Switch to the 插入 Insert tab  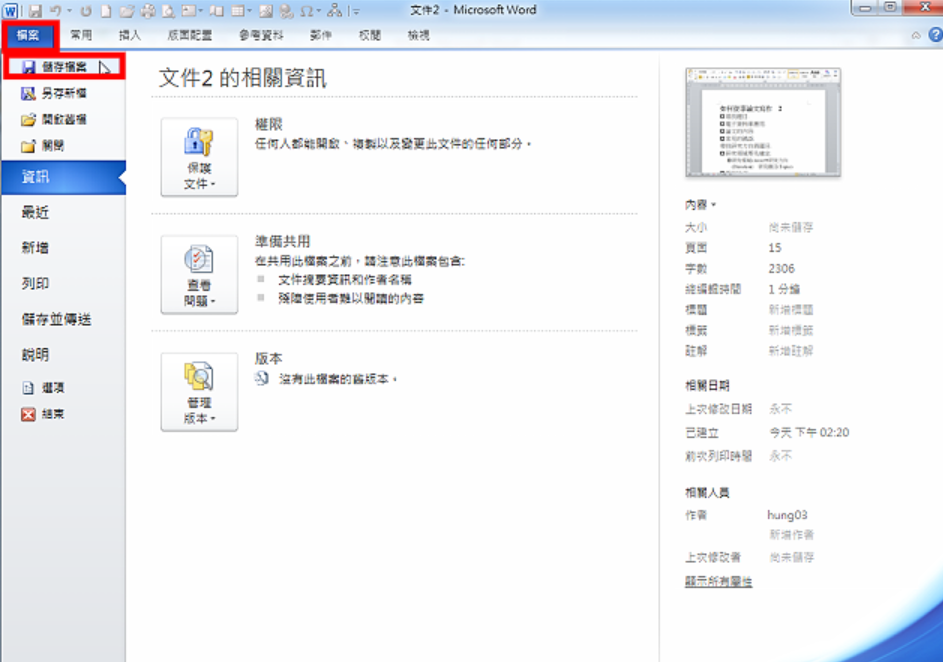coord(130,35)
